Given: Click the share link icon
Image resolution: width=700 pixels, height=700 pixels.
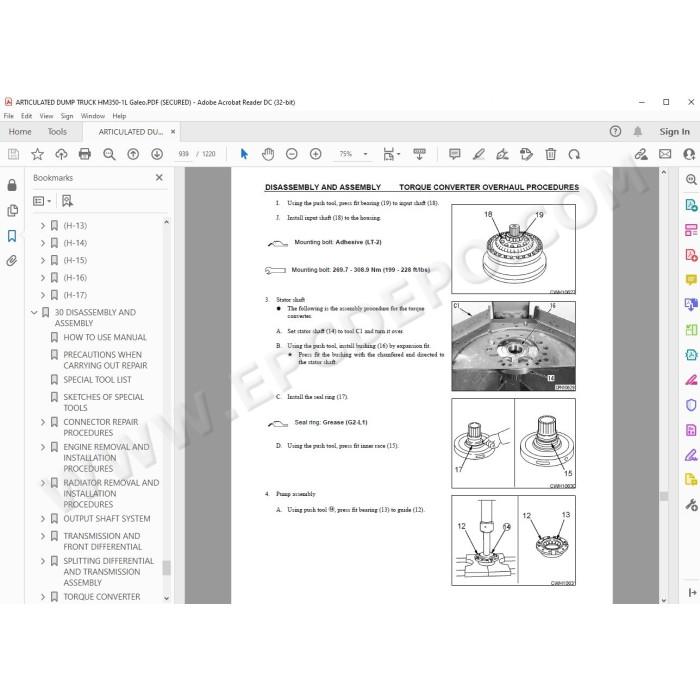Looking at the screenshot, I should point(641,154).
